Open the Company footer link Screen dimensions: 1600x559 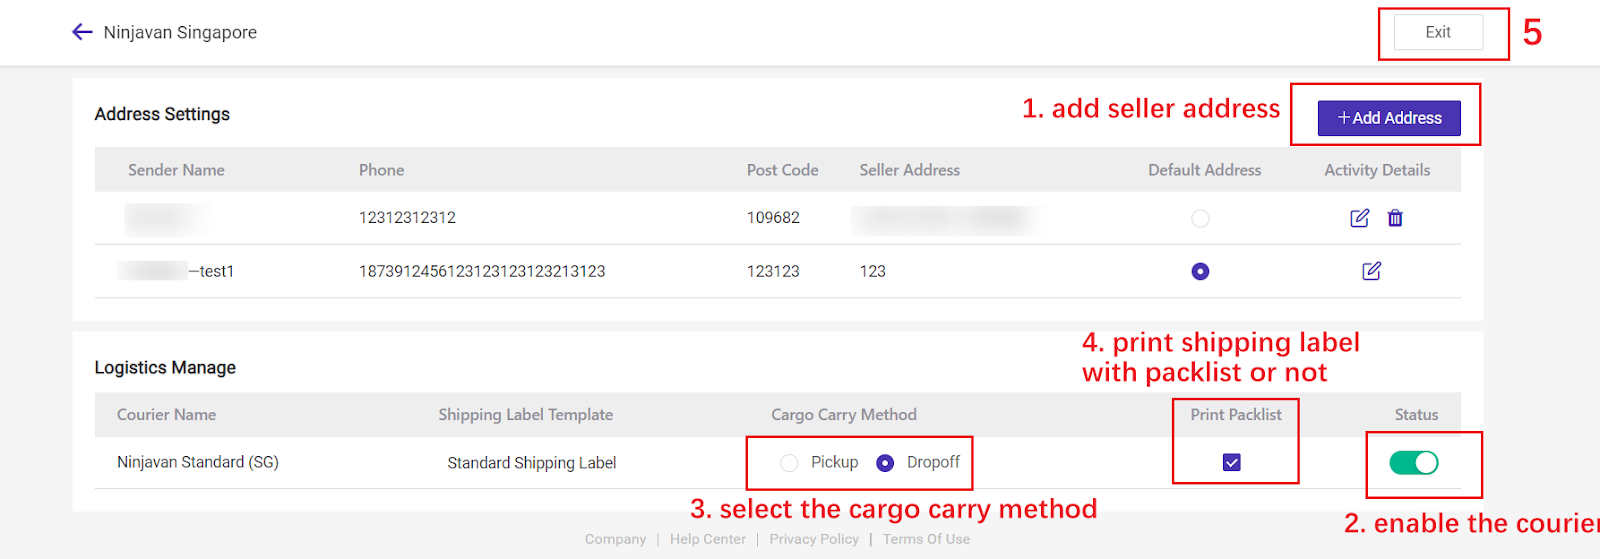coord(615,539)
